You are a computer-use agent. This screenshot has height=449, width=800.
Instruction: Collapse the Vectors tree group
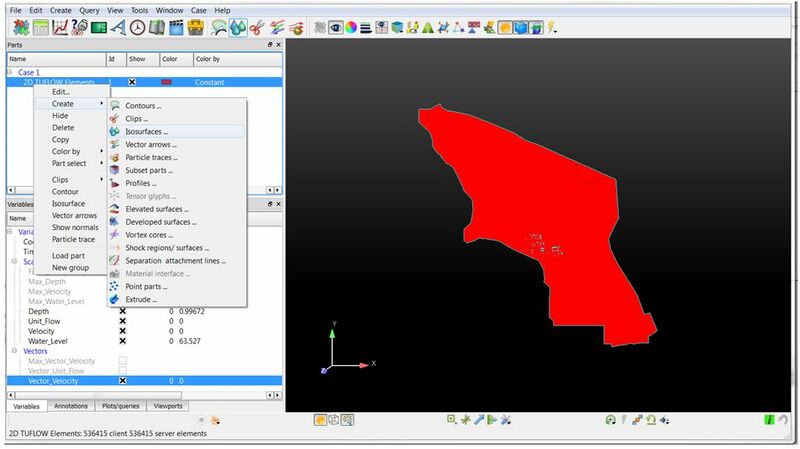[14, 351]
